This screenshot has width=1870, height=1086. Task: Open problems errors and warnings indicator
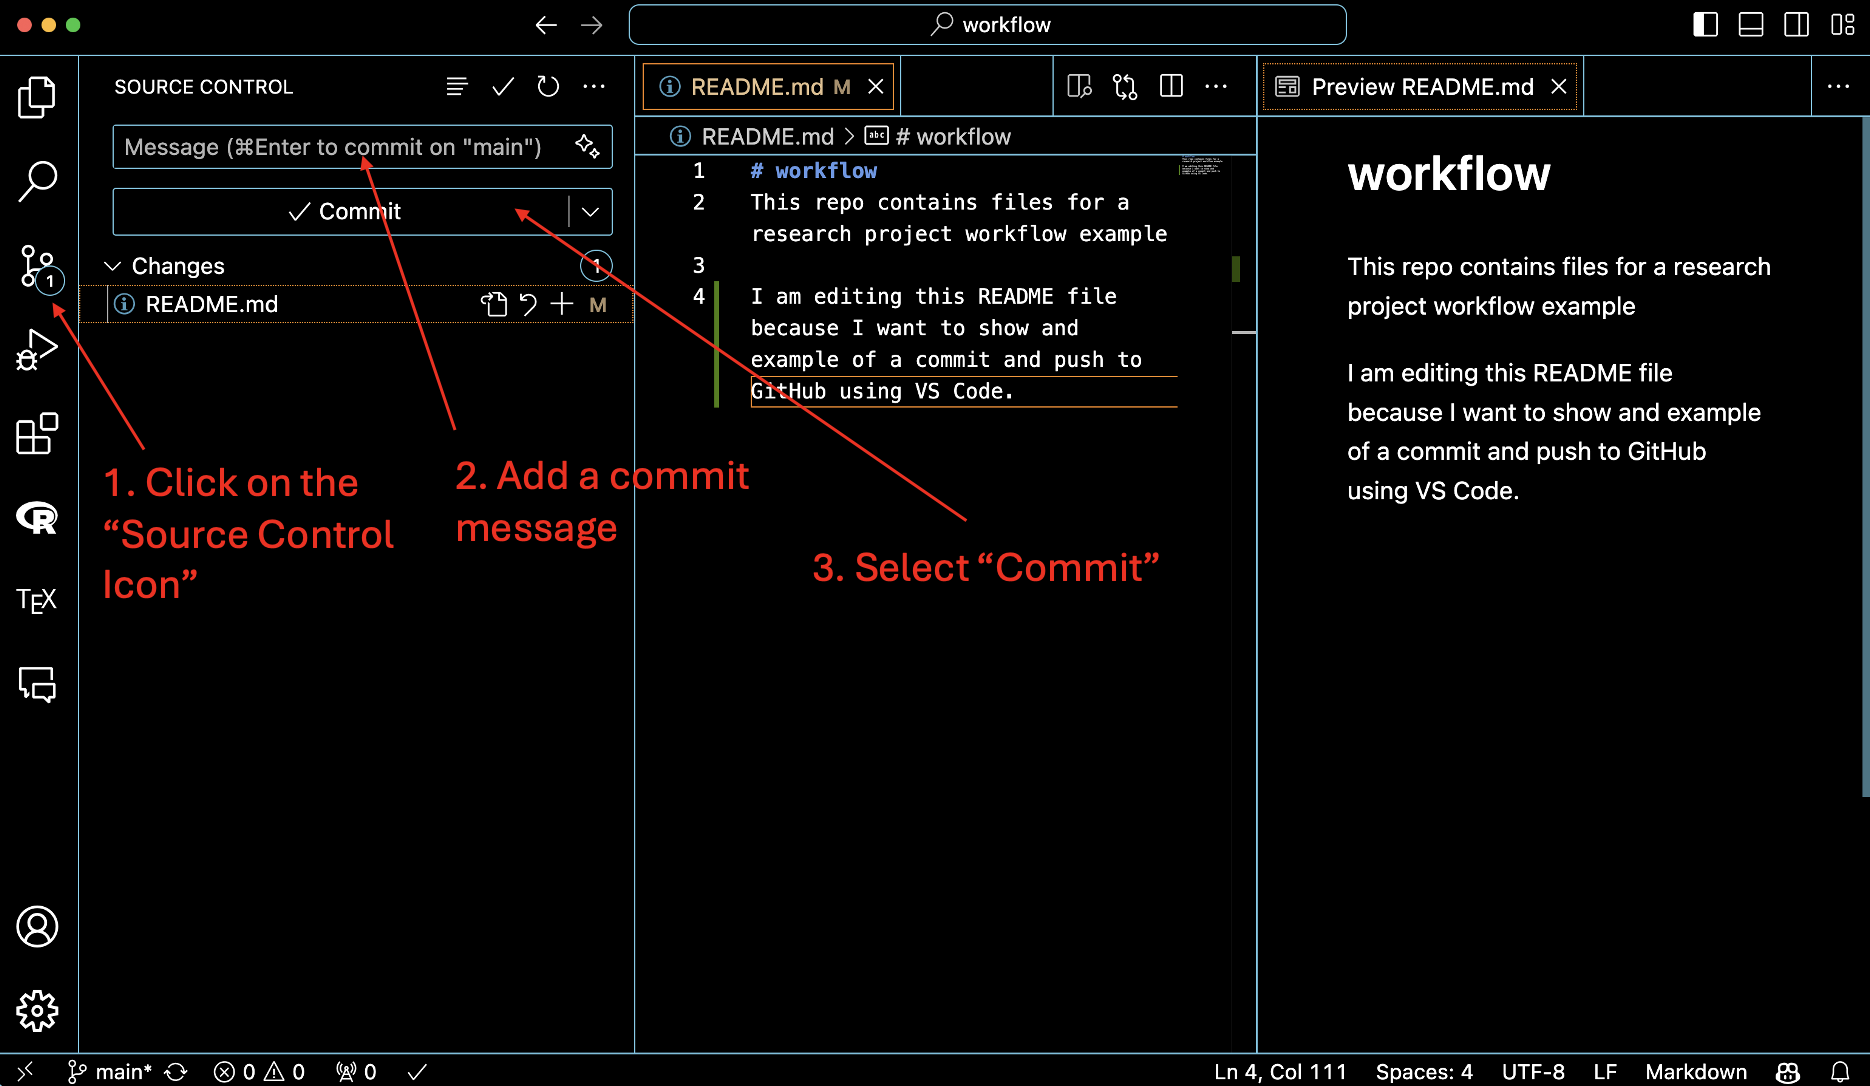pyautogui.click(x=259, y=1072)
